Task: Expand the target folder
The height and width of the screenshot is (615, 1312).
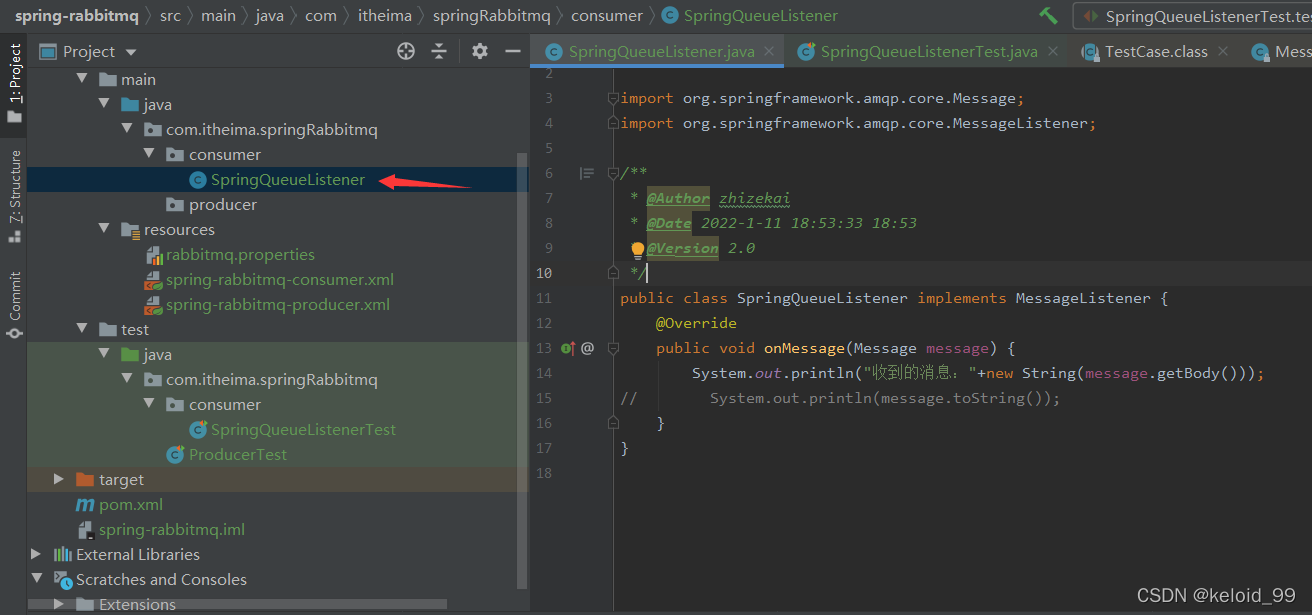Action: 60,480
